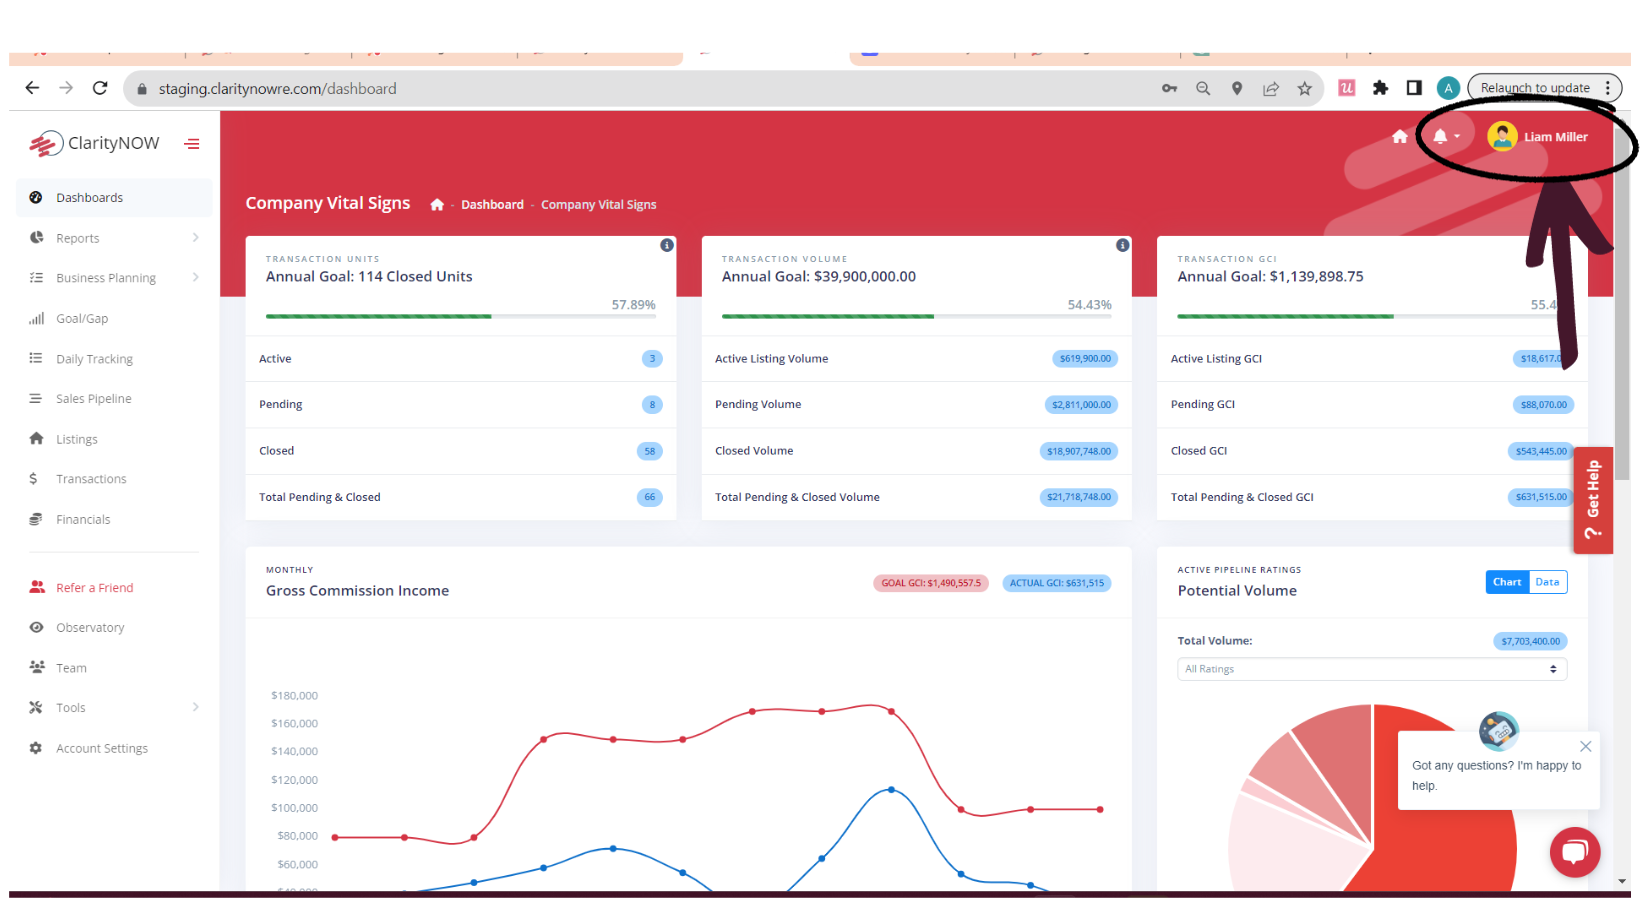This screenshot has height=924, width=1640.
Task: Open the All Ratings dropdown
Action: pos(1372,669)
